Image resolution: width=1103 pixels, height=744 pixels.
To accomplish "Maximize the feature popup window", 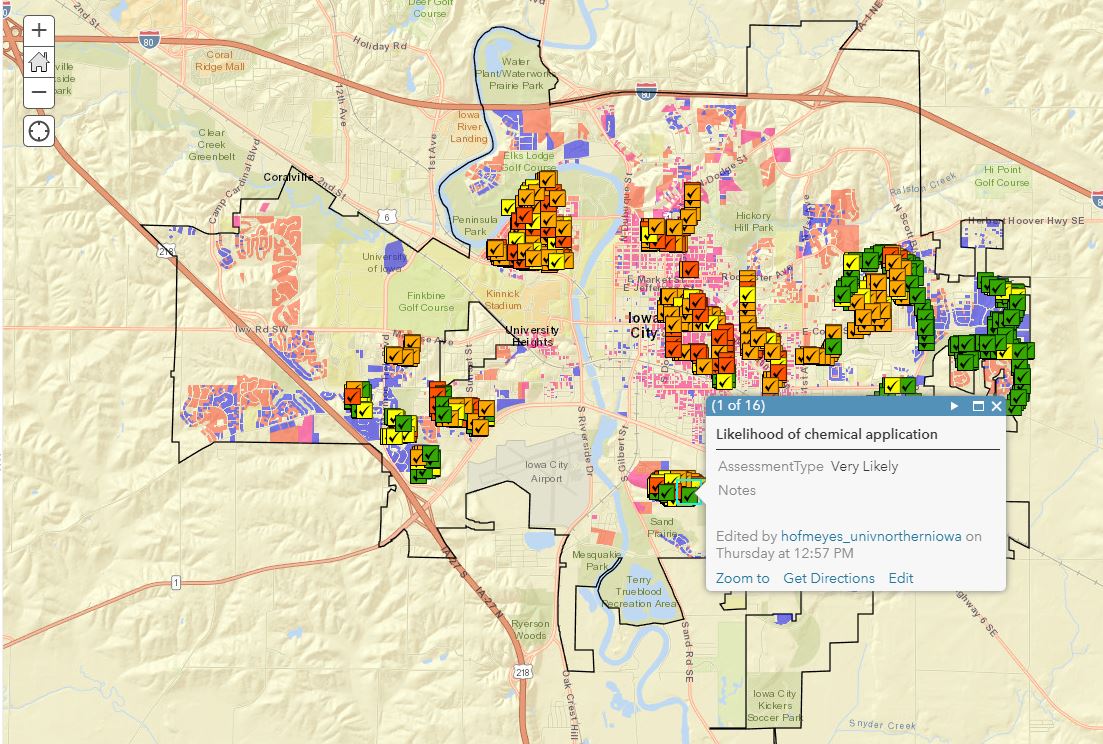I will click(978, 406).
